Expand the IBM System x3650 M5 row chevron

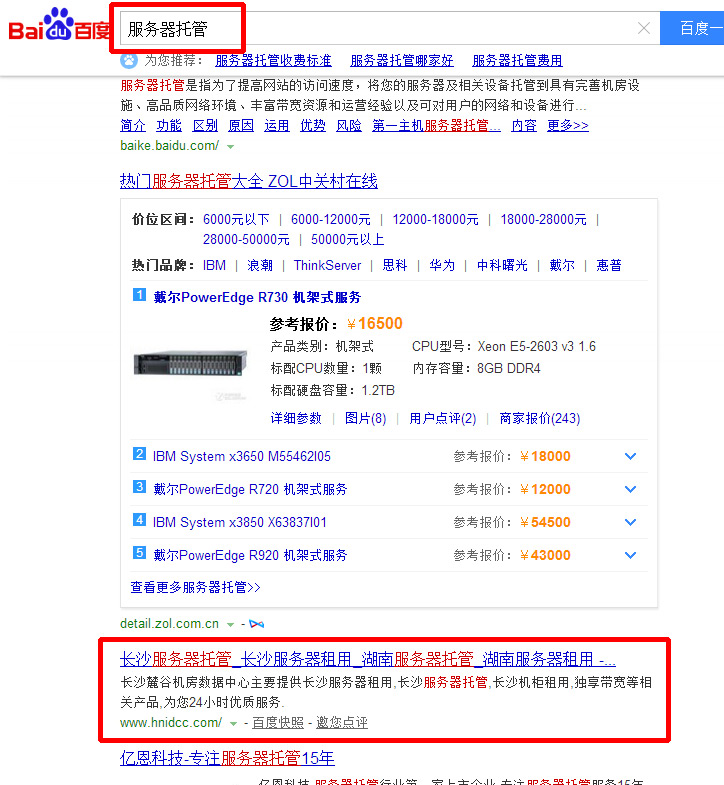click(630, 457)
